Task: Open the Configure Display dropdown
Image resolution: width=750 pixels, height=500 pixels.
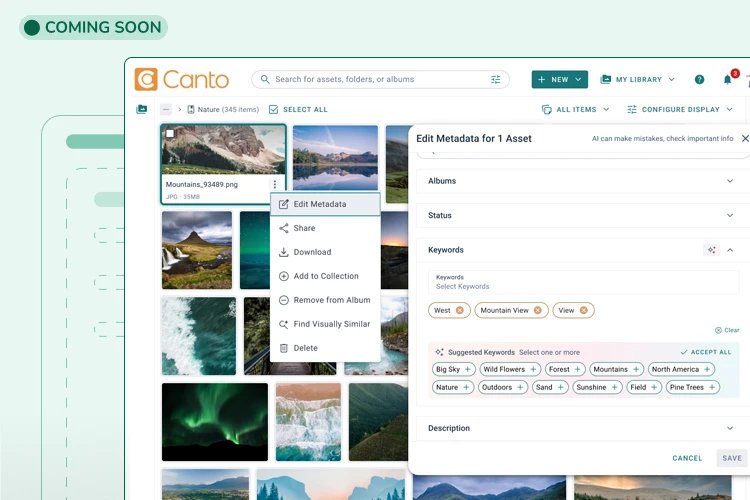Action: pyautogui.click(x=680, y=109)
